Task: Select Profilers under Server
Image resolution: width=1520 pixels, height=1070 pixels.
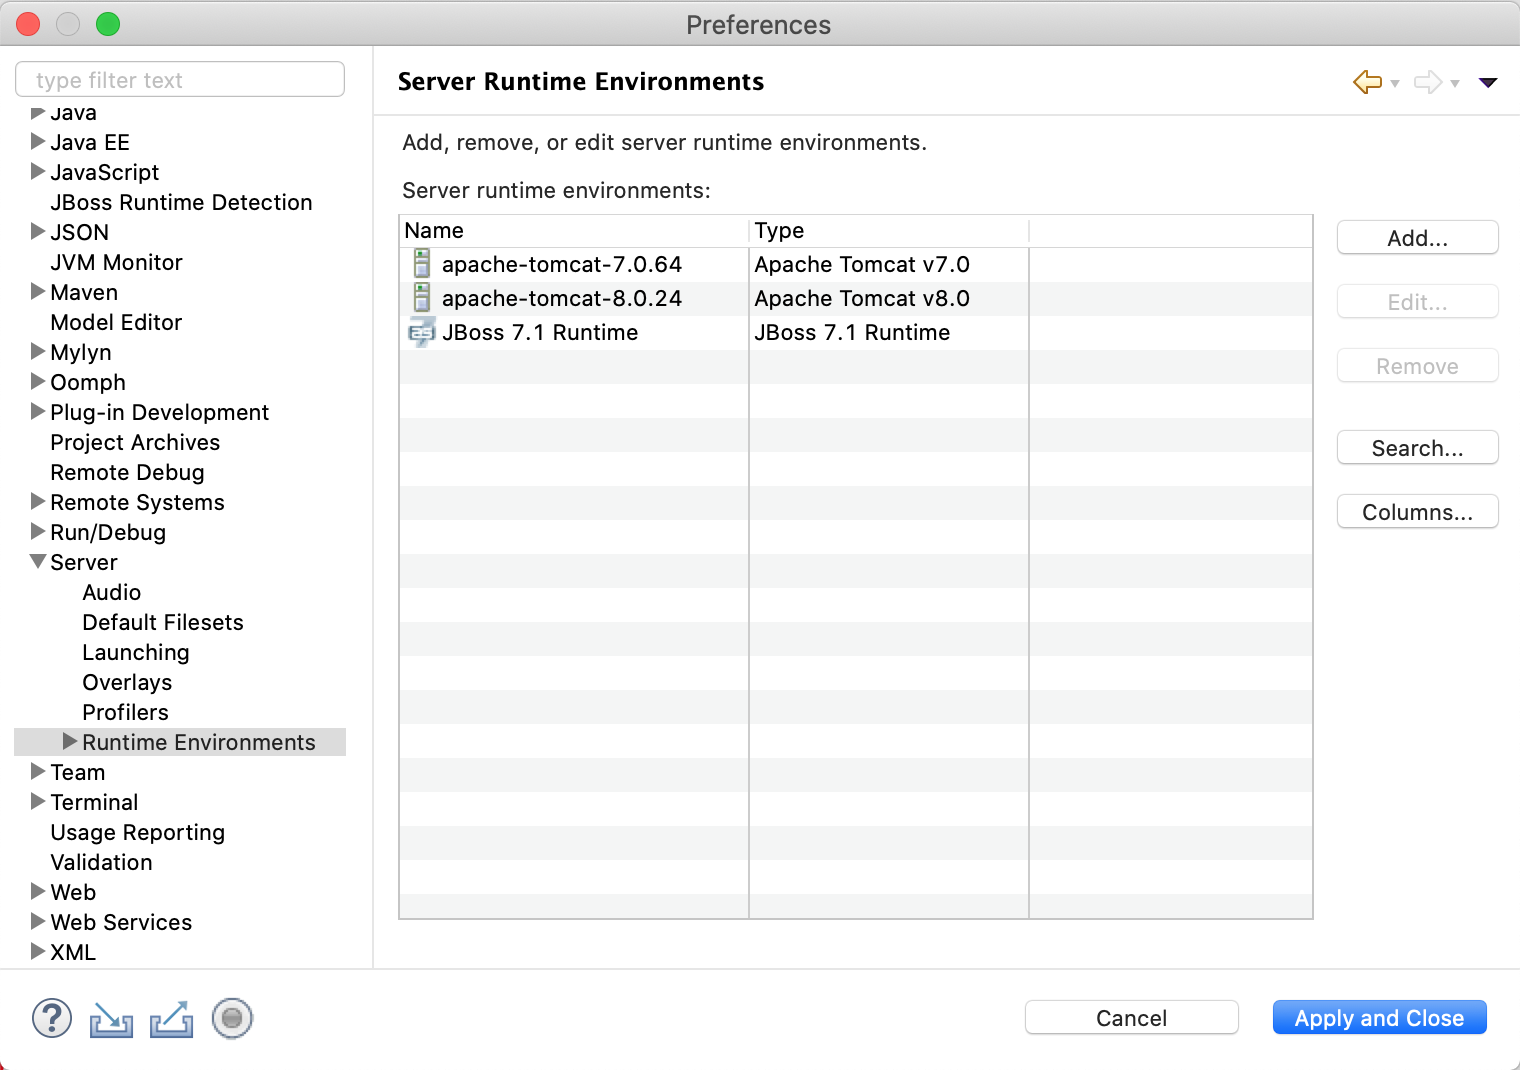Action: [x=125, y=712]
